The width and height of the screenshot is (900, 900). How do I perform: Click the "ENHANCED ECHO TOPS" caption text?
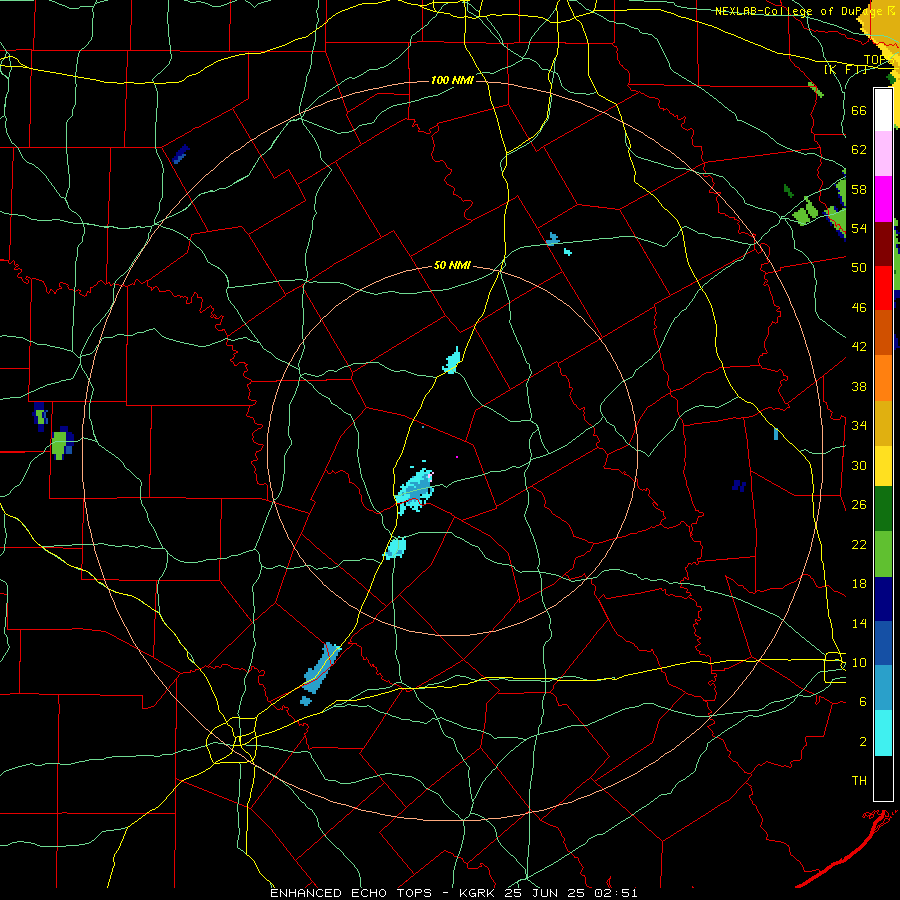[351, 893]
